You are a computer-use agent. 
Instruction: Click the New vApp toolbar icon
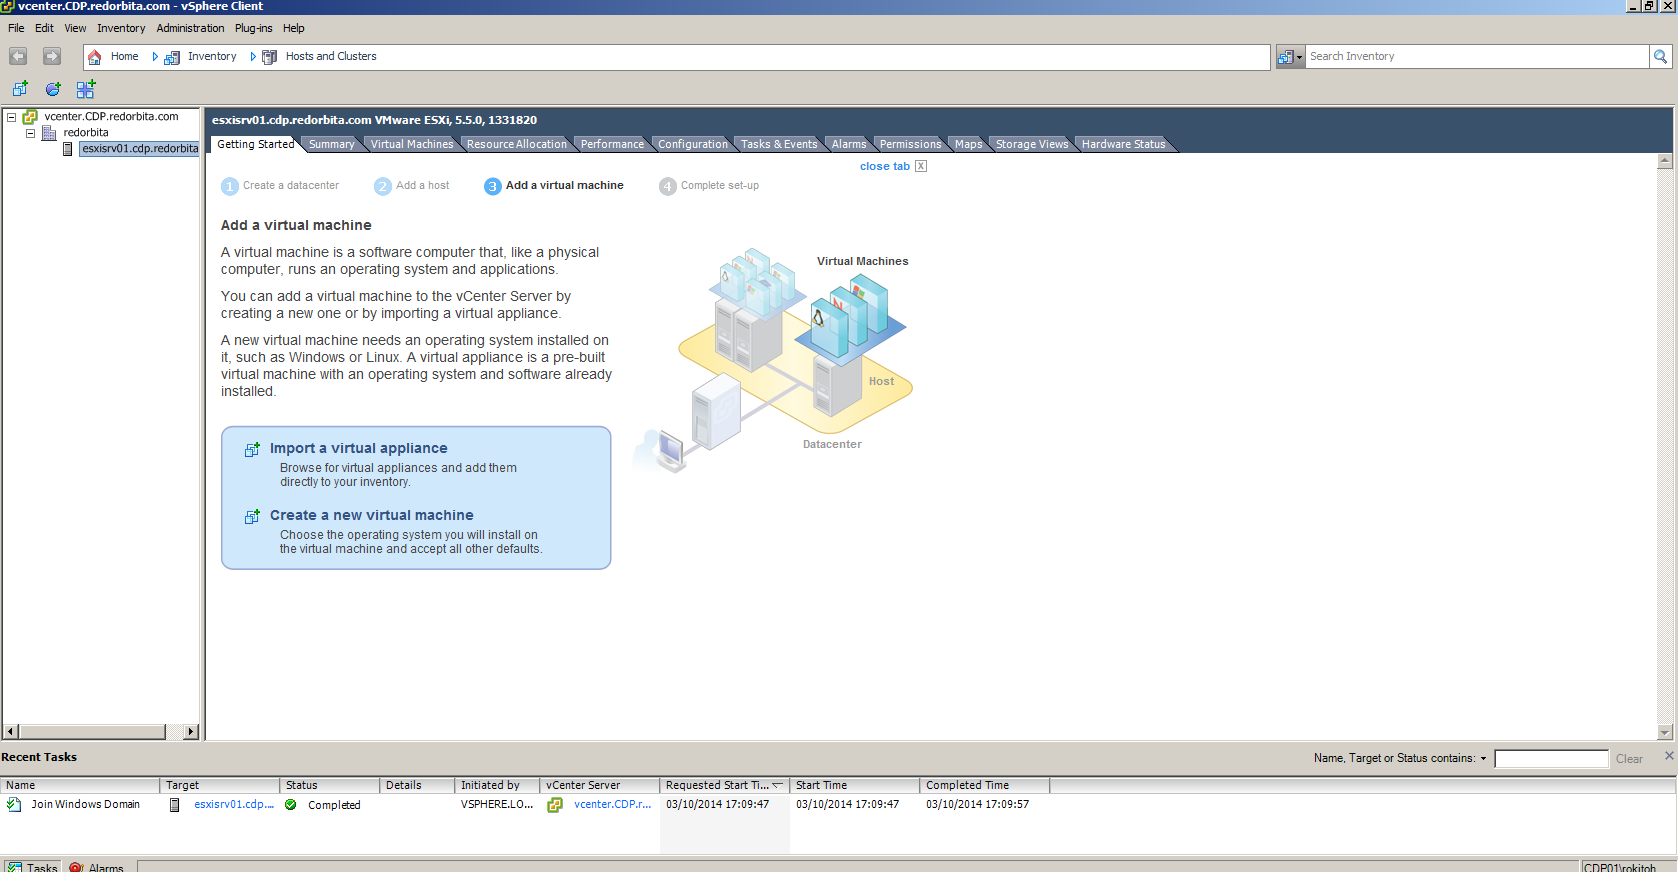tap(86, 89)
